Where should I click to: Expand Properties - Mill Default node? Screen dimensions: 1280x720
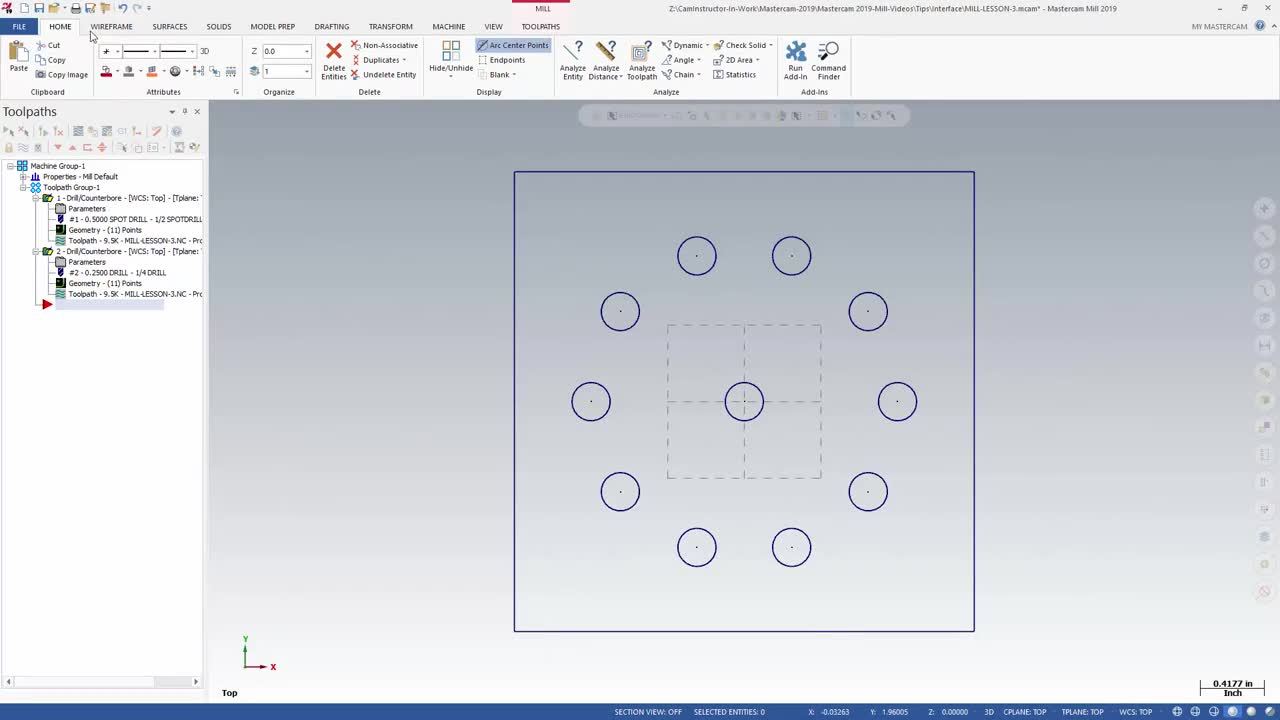[22, 177]
